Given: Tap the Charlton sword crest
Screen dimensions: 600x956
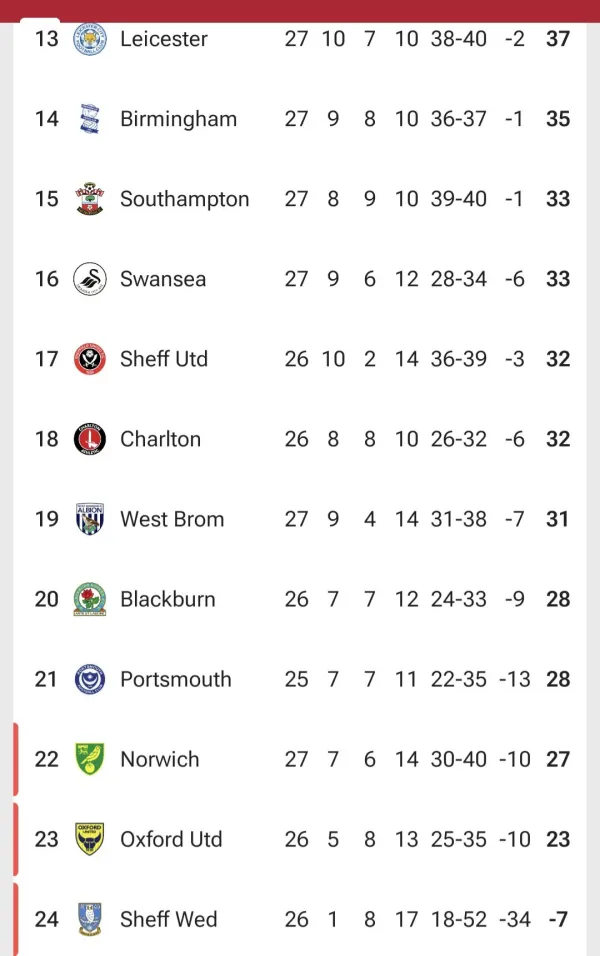Looking at the screenshot, I should (90, 439).
